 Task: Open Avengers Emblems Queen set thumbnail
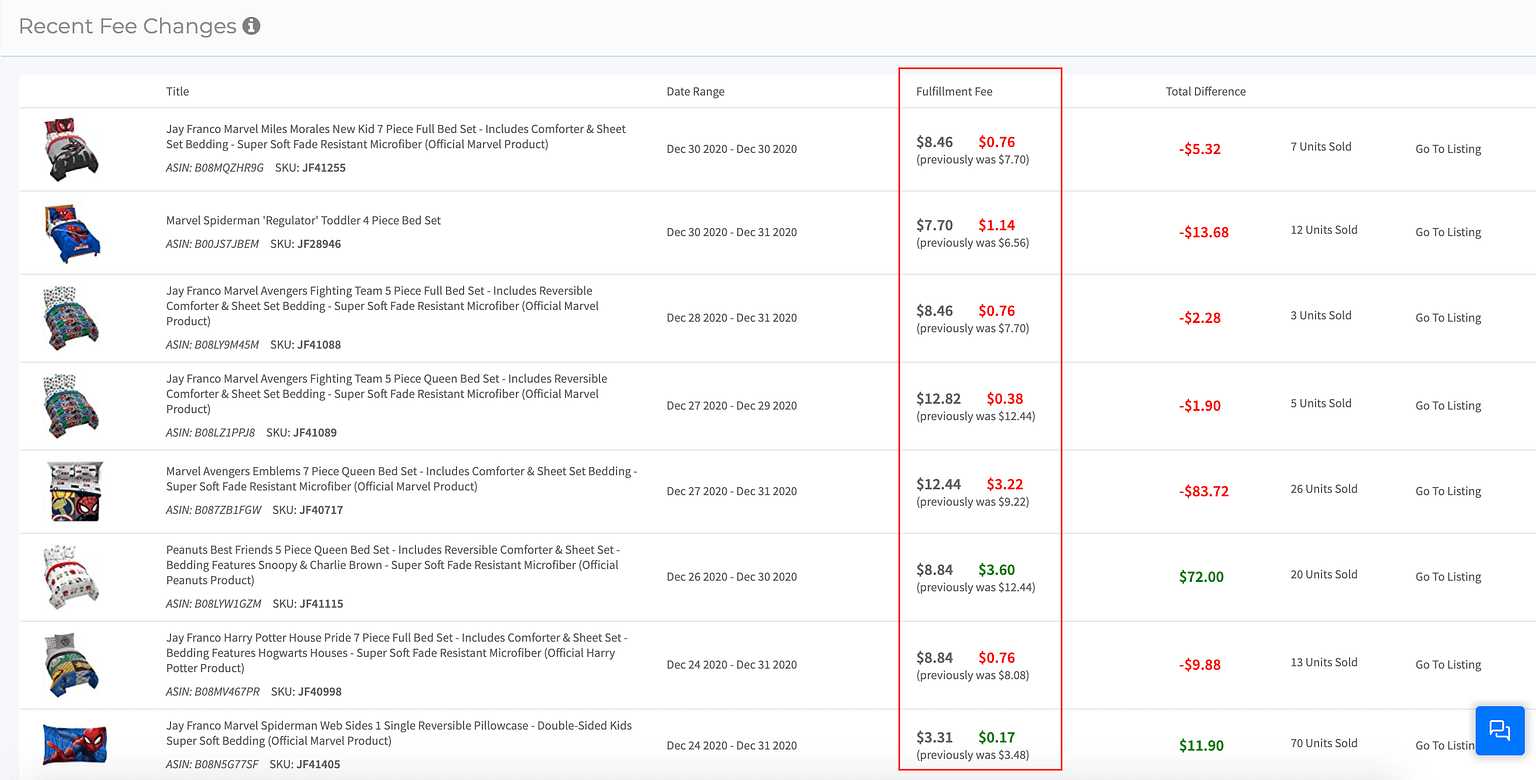[75, 491]
